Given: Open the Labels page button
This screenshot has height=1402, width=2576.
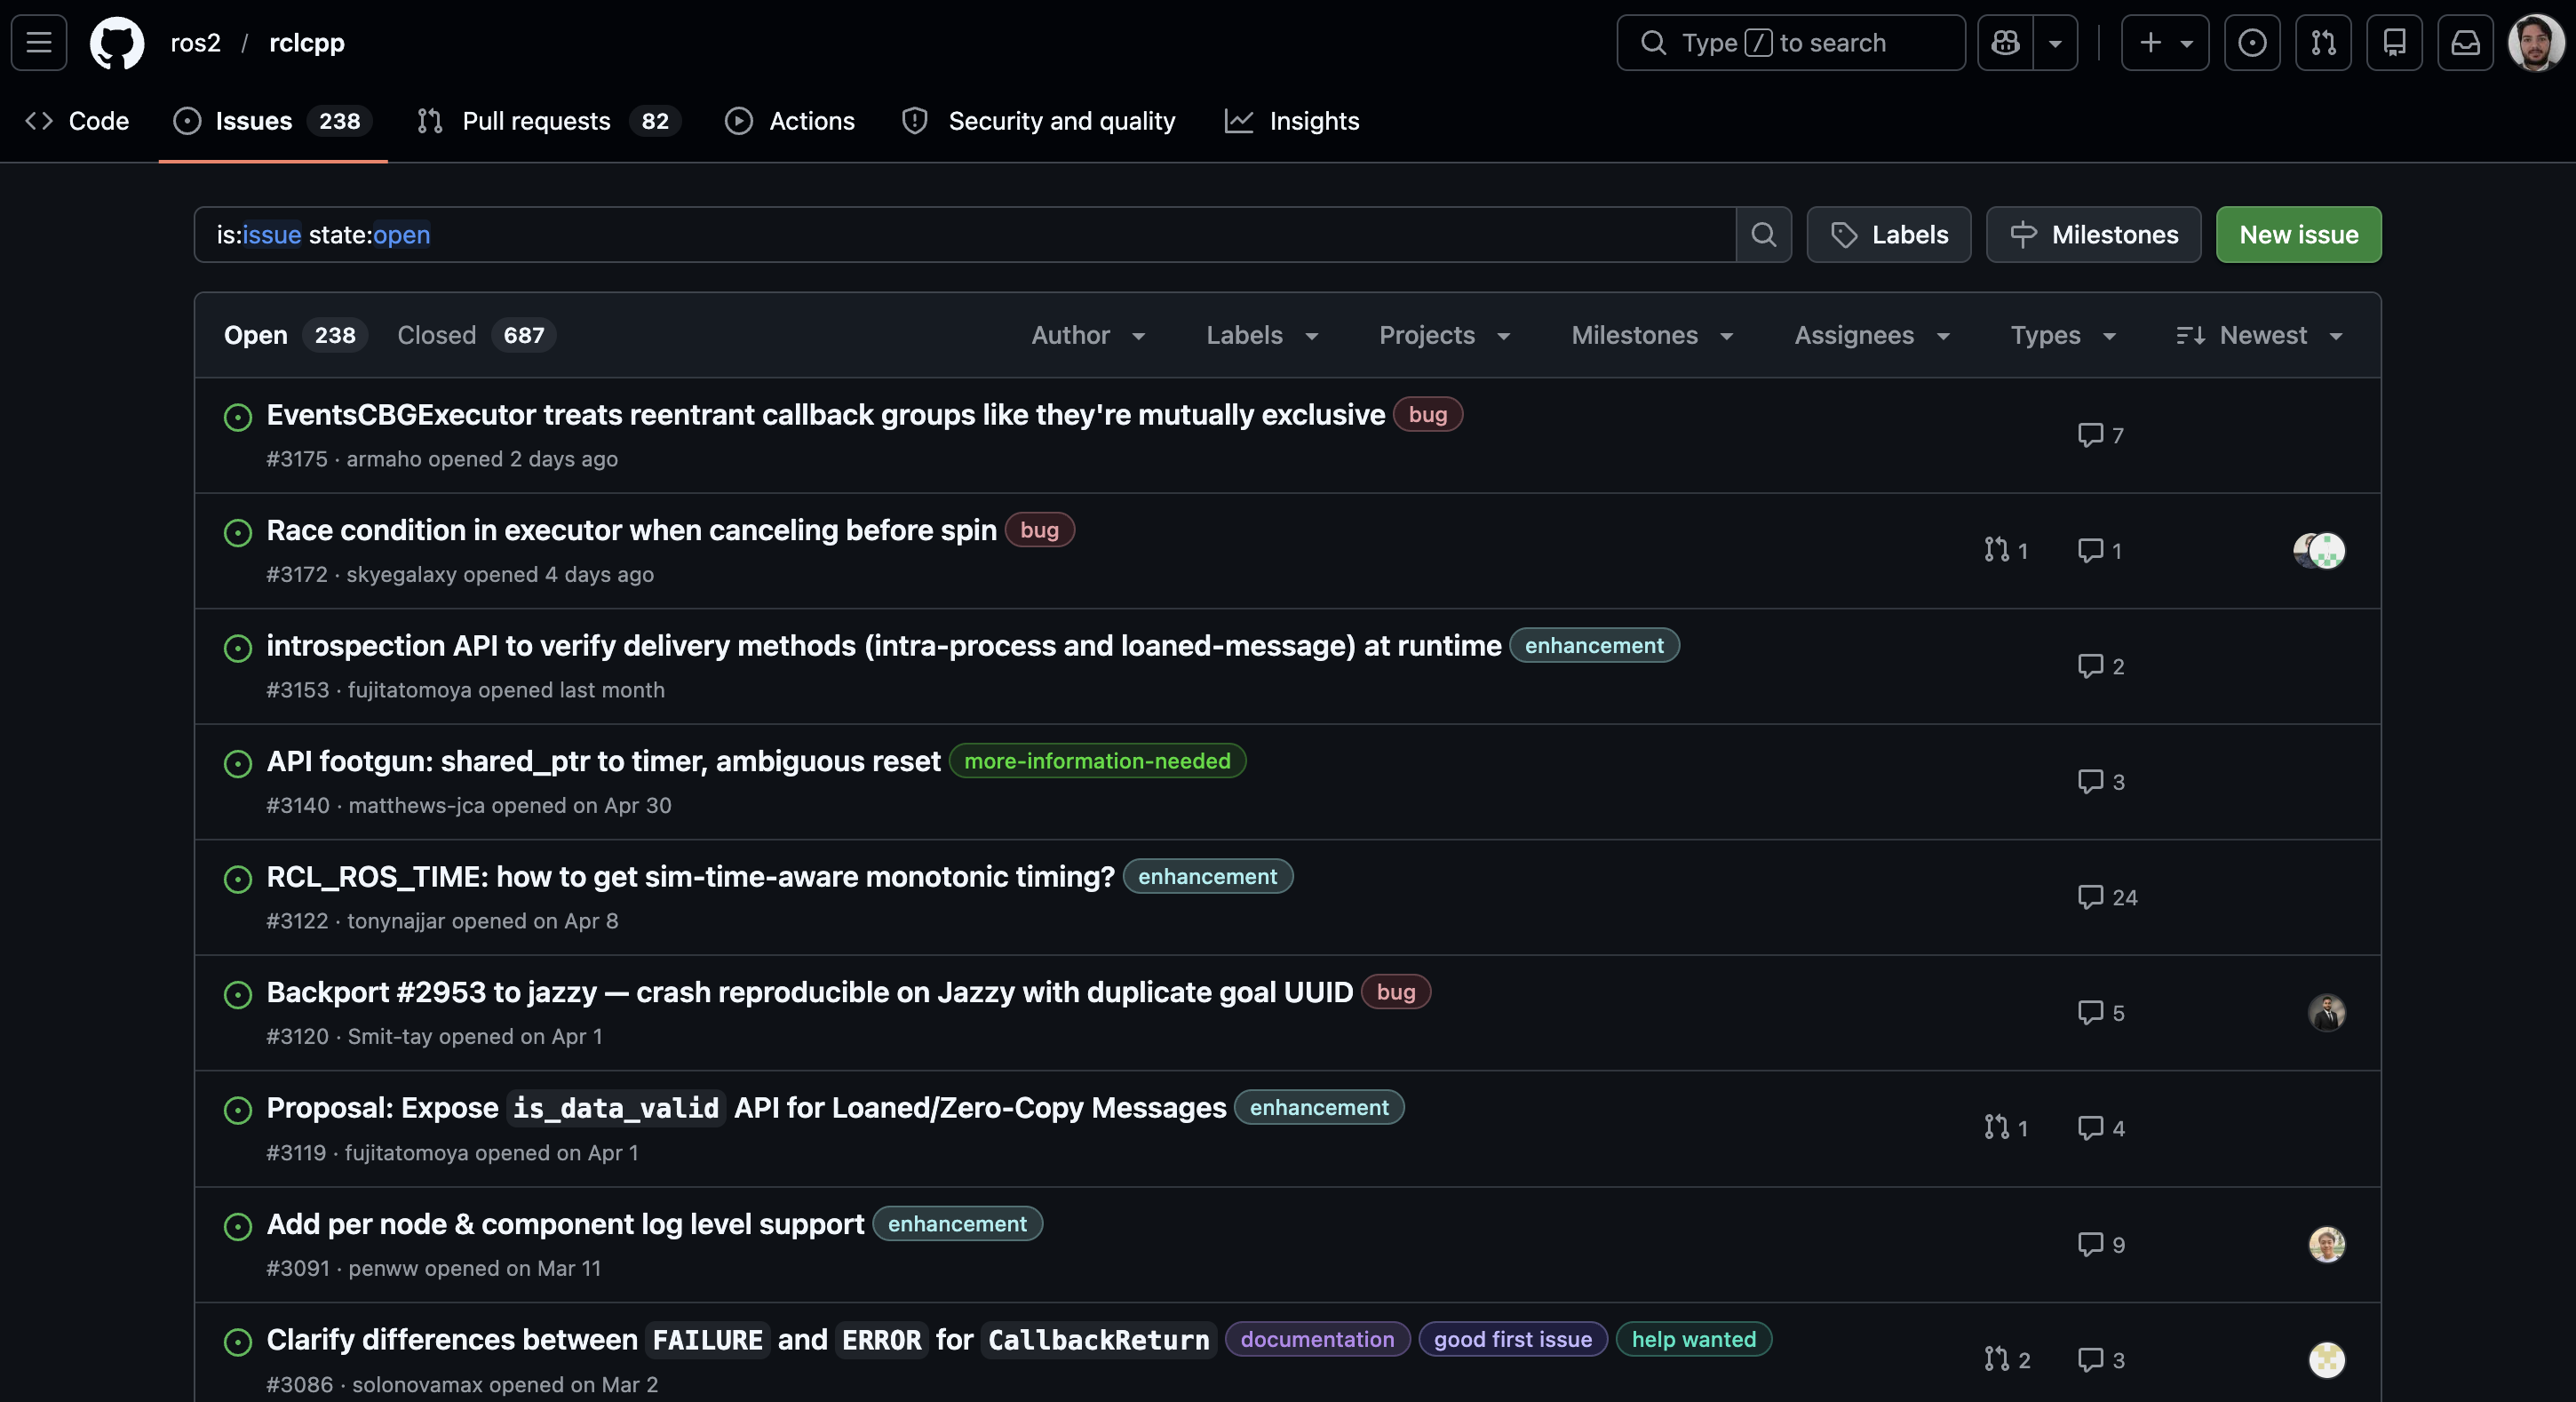Looking at the screenshot, I should click(1889, 235).
